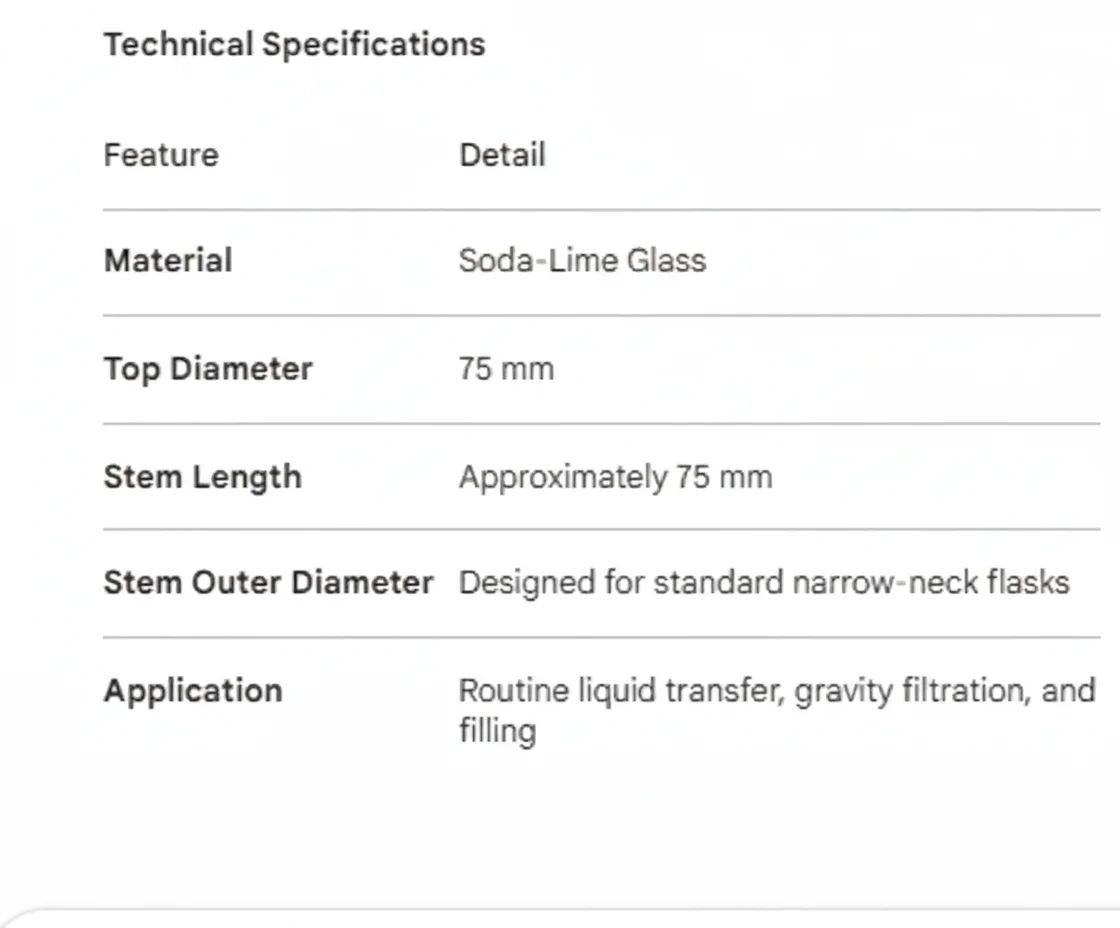Click the Technical Specifications heading
The height and width of the screenshot is (928, 1120).
(294, 45)
